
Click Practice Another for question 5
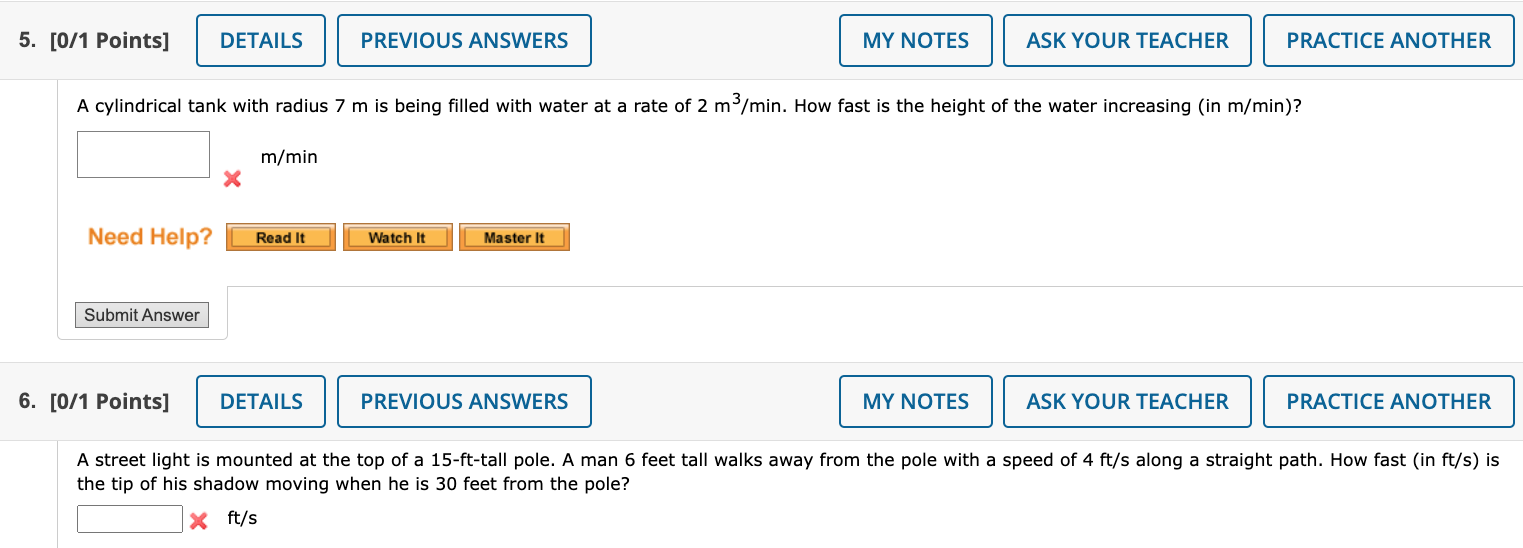coord(1388,41)
